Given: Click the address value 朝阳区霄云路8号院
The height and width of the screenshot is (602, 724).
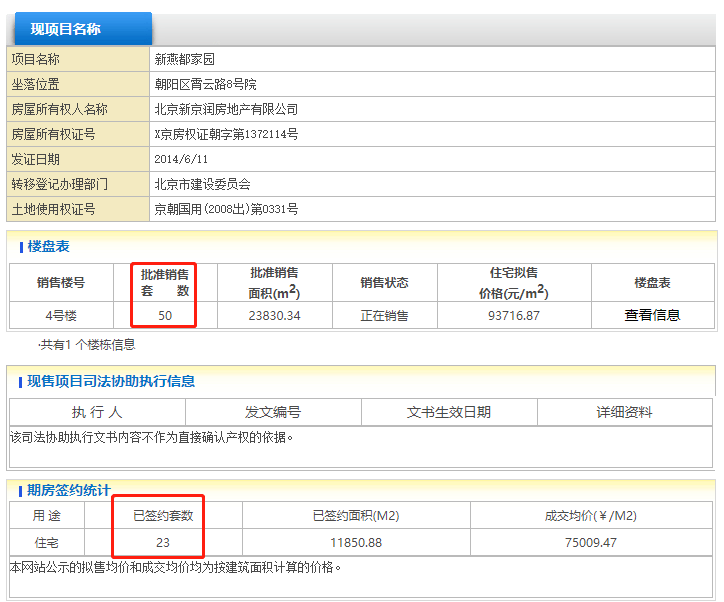Looking at the screenshot, I should click(x=205, y=84).
